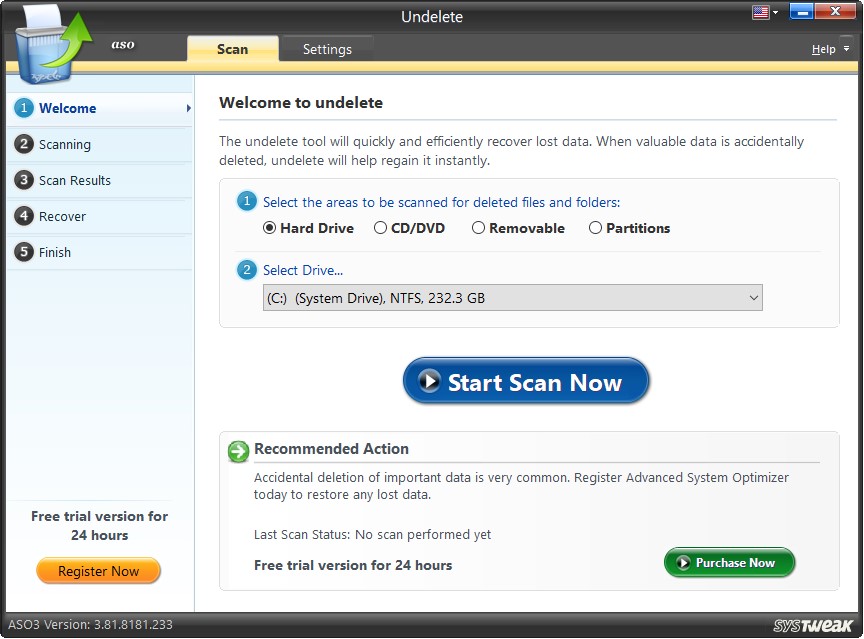864x639 pixels.
Task: Click the Scanning step 2 icon
Action: pos(22,144)
